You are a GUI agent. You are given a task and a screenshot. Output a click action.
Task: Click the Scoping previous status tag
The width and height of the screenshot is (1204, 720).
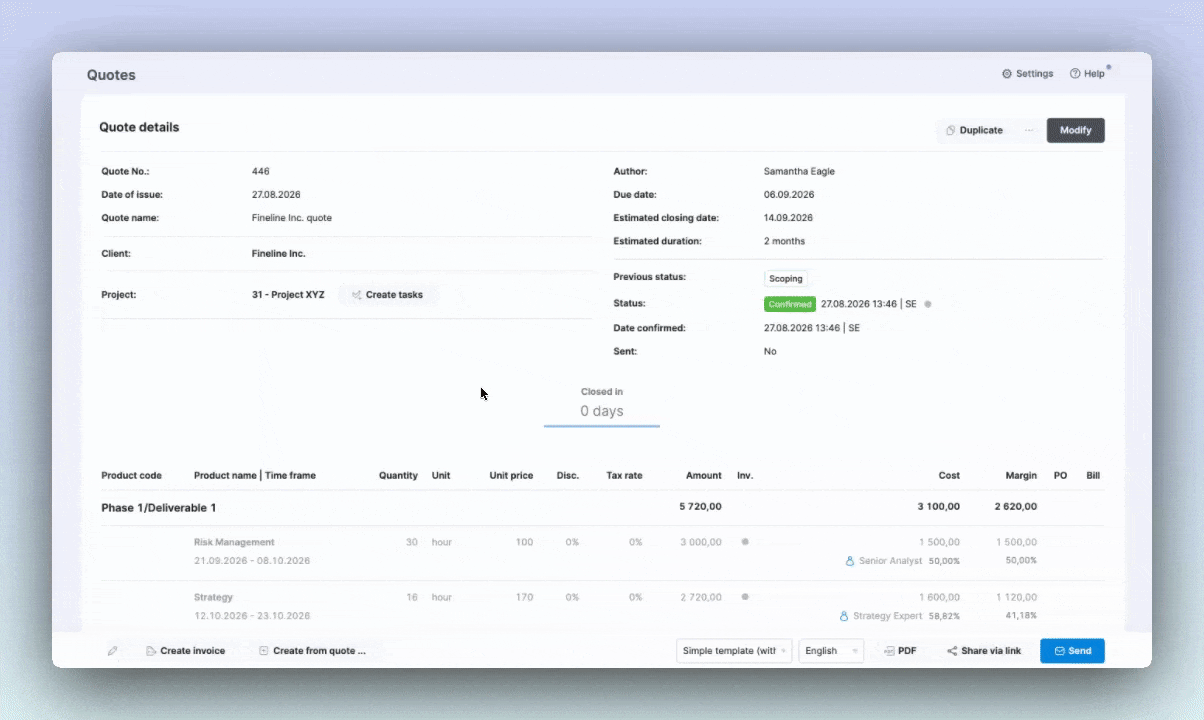(785, 279)
